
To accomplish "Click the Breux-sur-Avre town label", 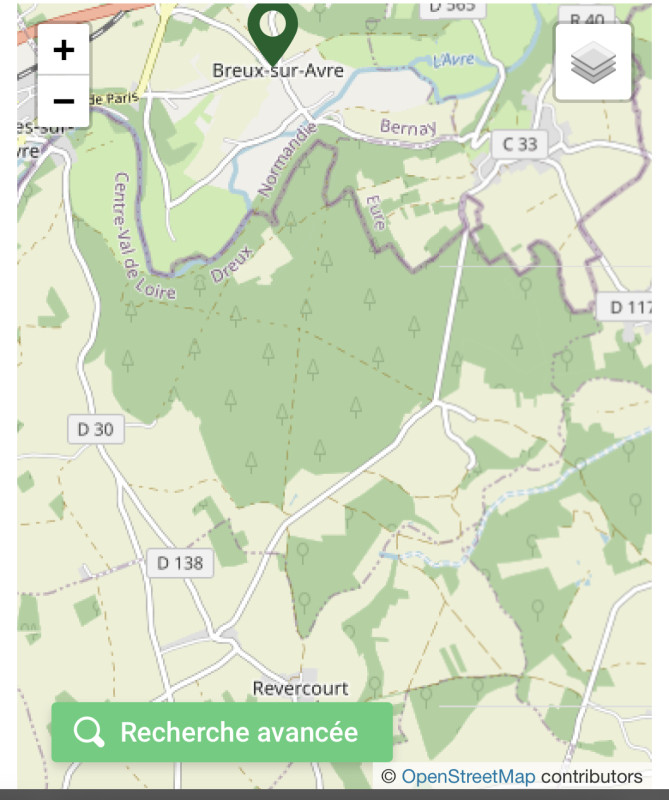I will 278,71.
